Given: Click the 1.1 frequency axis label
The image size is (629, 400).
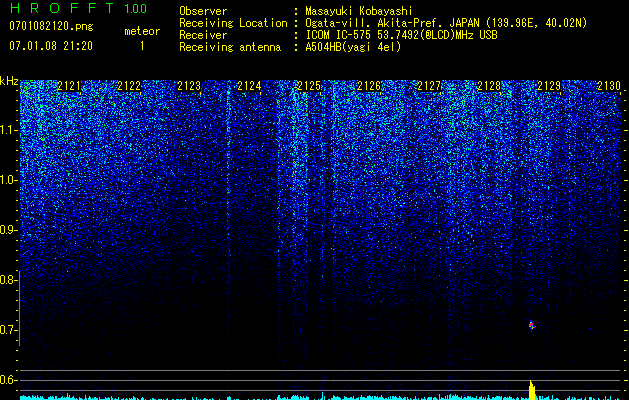Looking at the screenshot, I should 8,130.
